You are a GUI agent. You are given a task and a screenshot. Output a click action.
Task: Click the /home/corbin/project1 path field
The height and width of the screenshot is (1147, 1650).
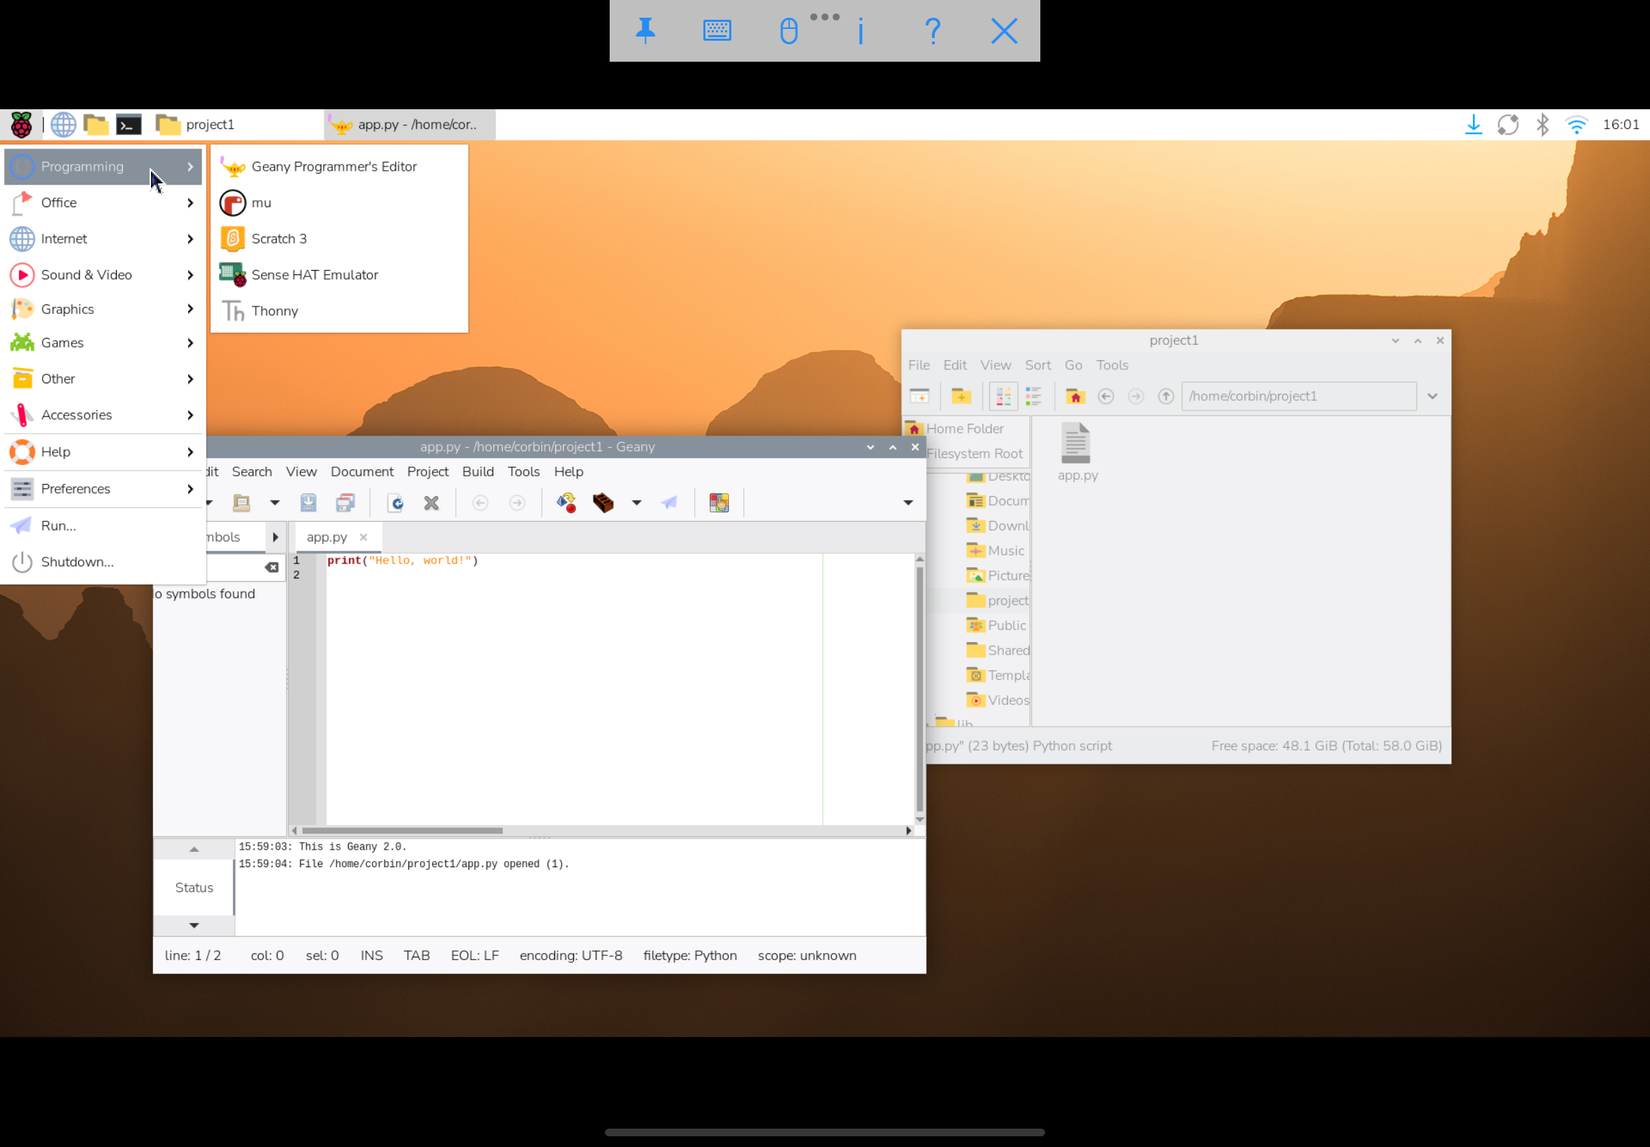tap(1298, 396)
